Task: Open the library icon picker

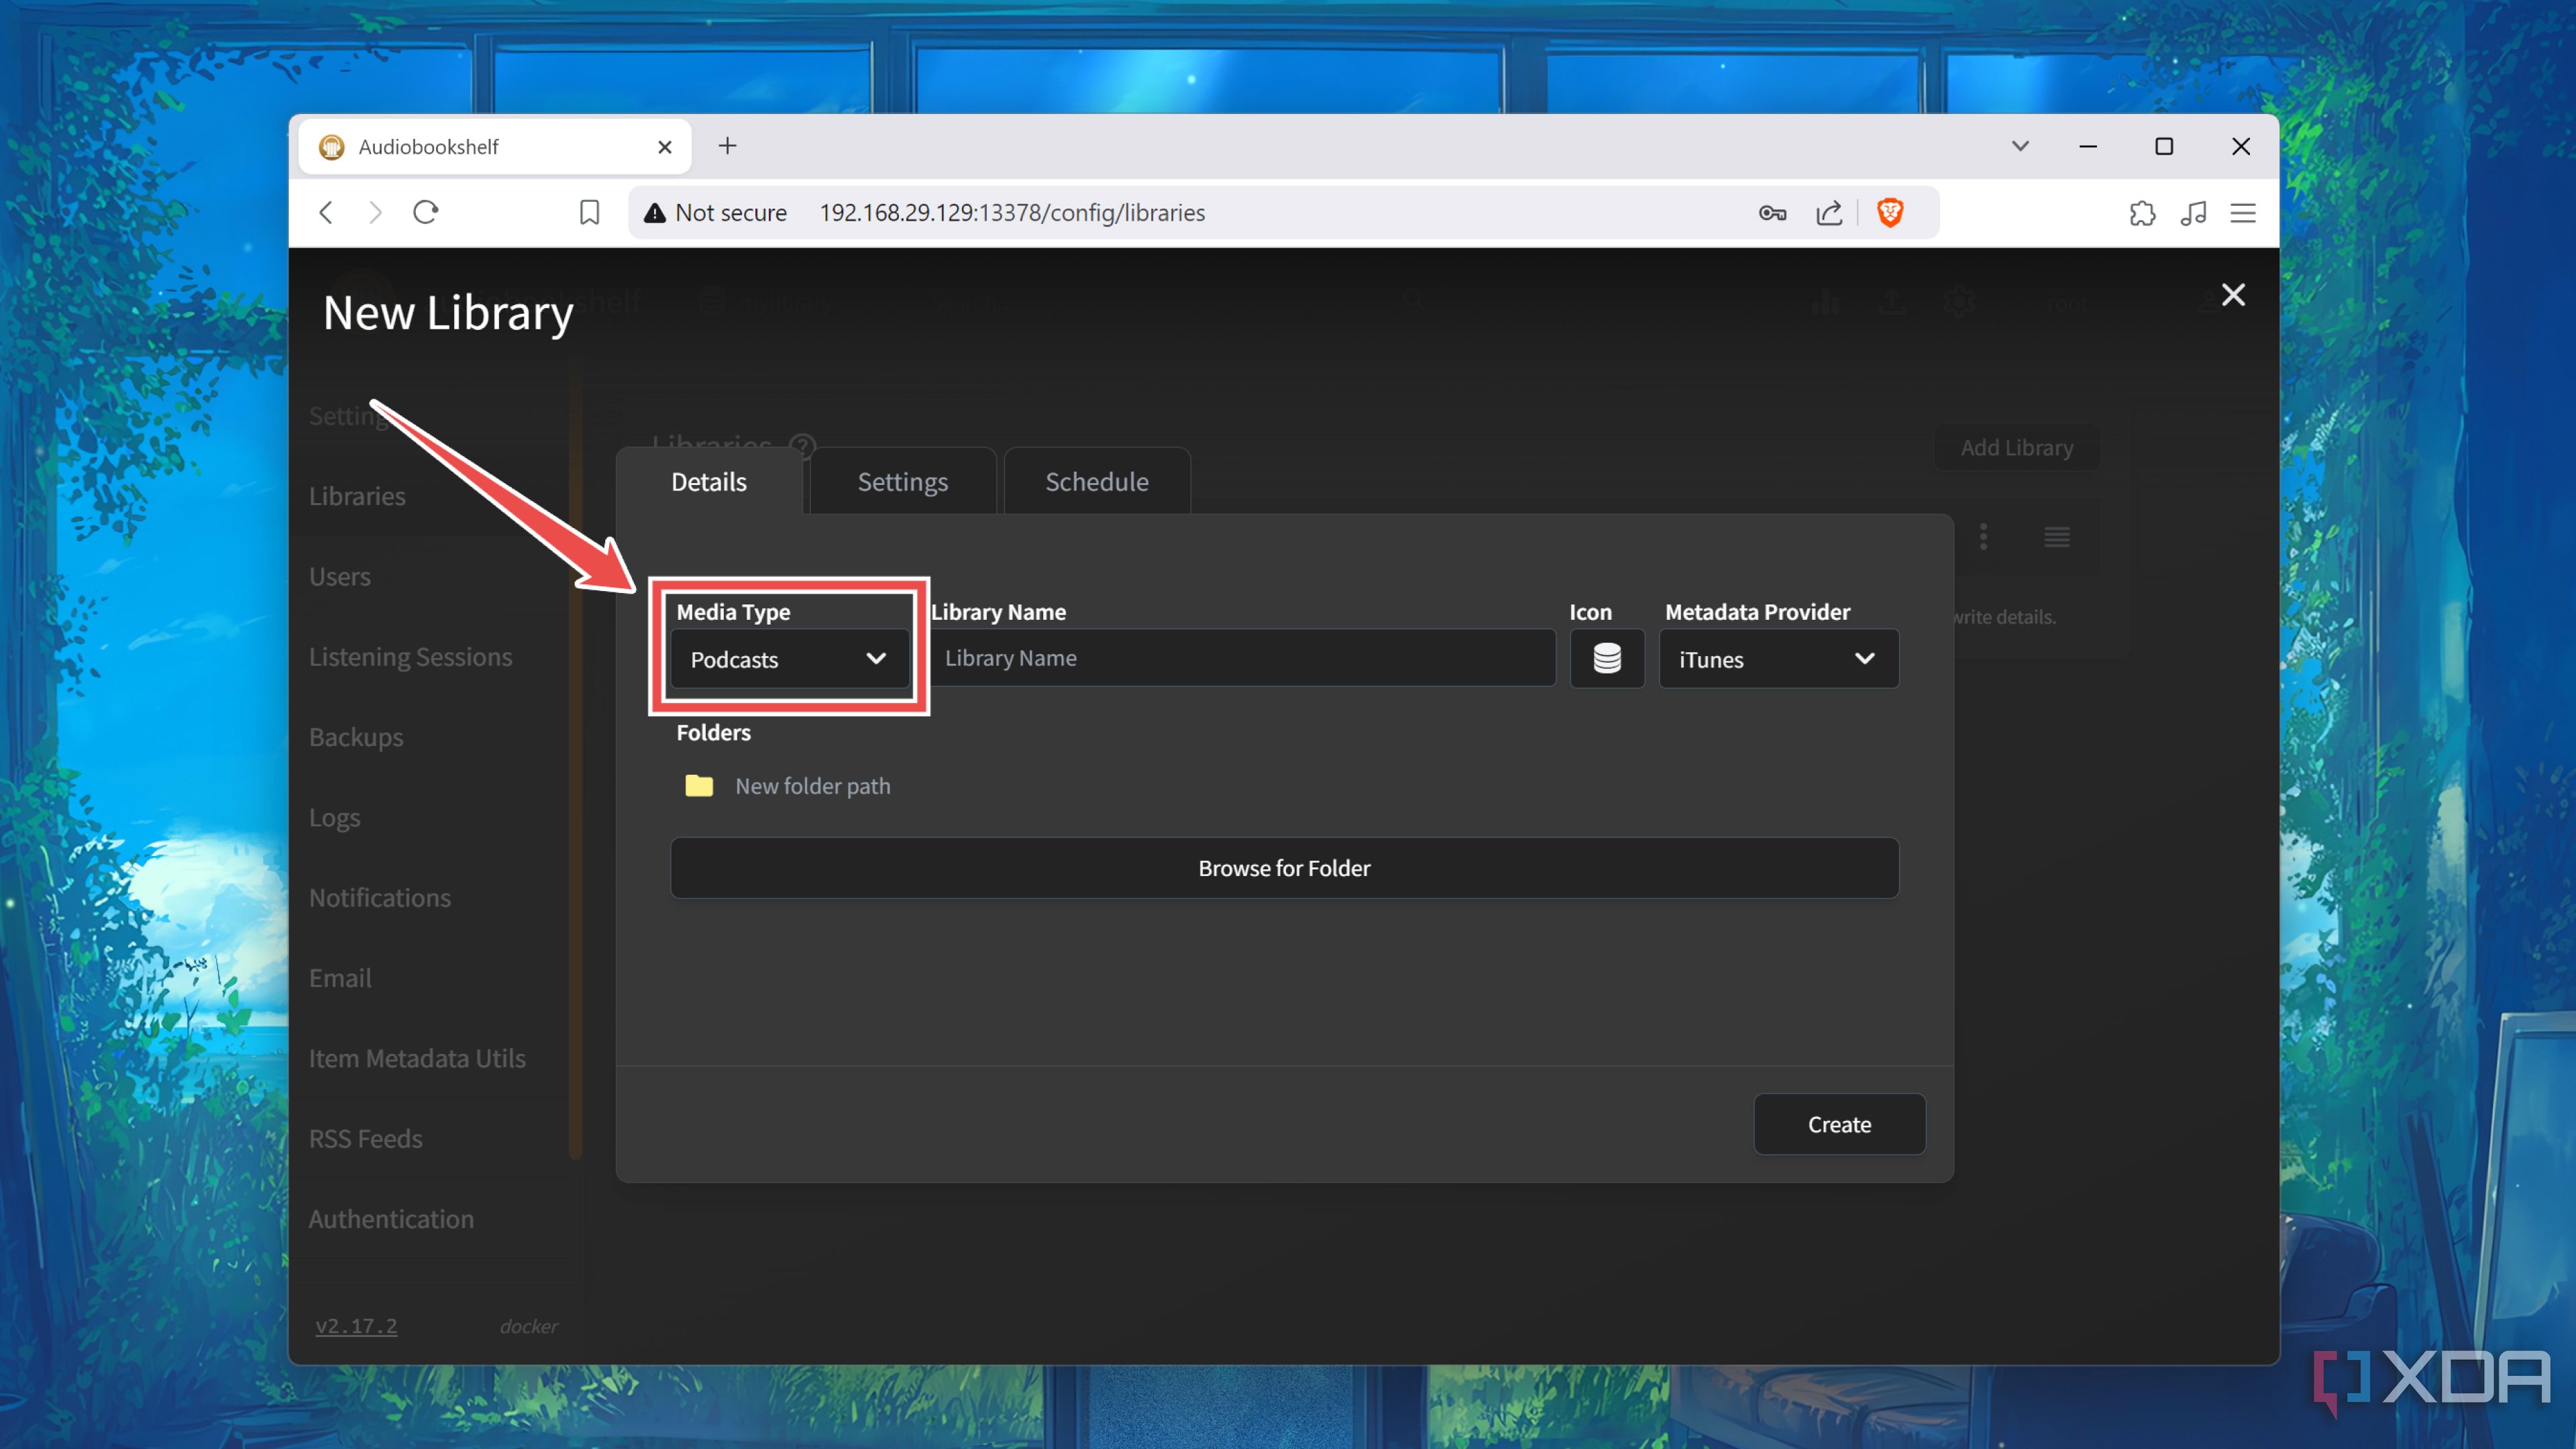Action: 1606,658
